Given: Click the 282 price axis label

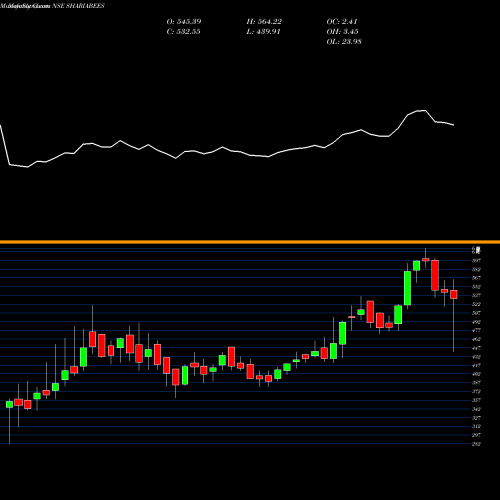Looking at the screenshot, I should (x=476, y=444).
